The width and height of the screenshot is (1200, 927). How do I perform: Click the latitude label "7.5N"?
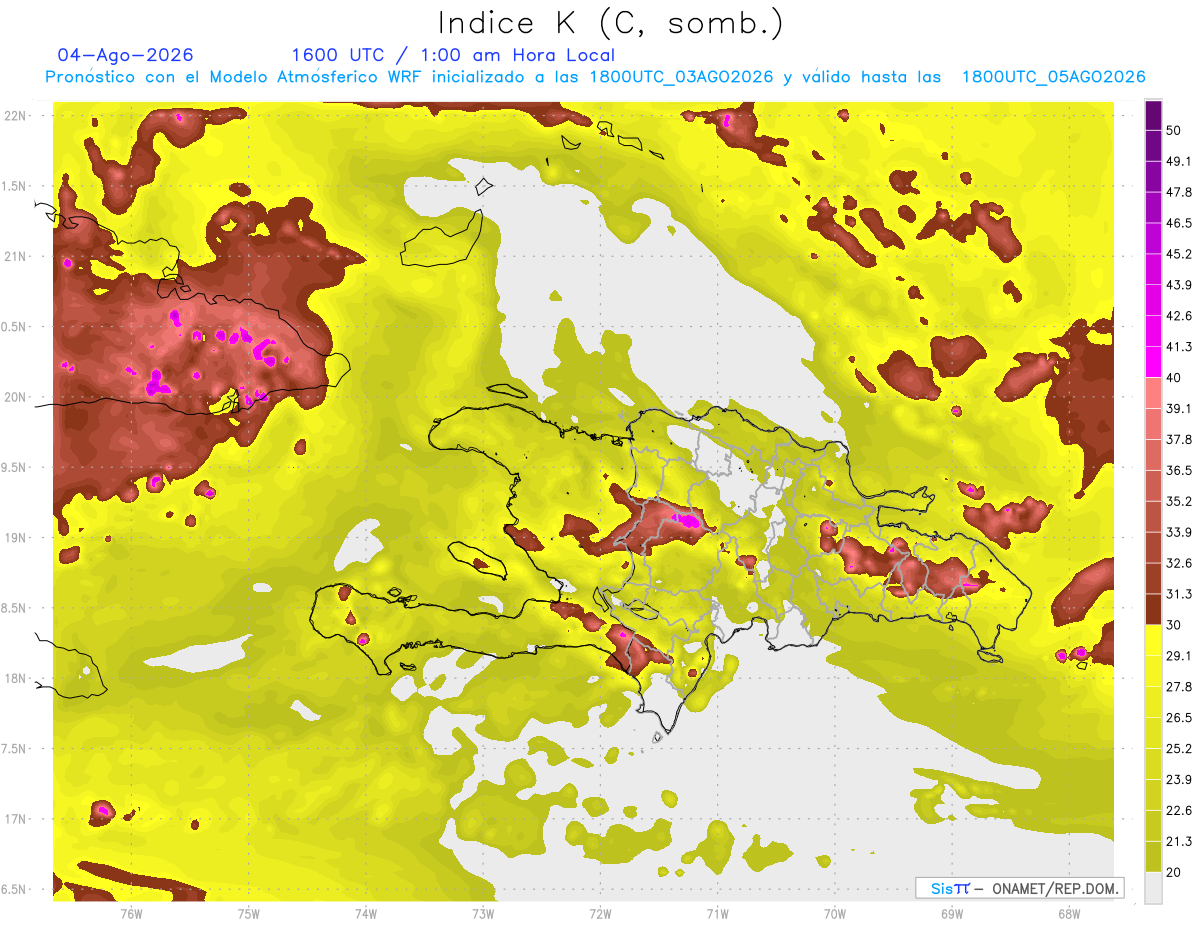15,749
